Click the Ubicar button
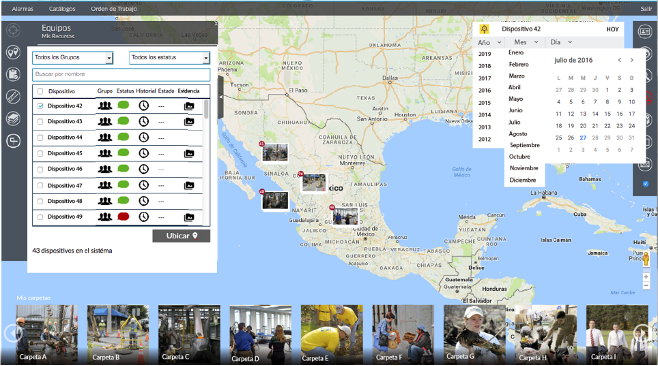Viewport: 658px width, 366px height. tap(181, 236)
